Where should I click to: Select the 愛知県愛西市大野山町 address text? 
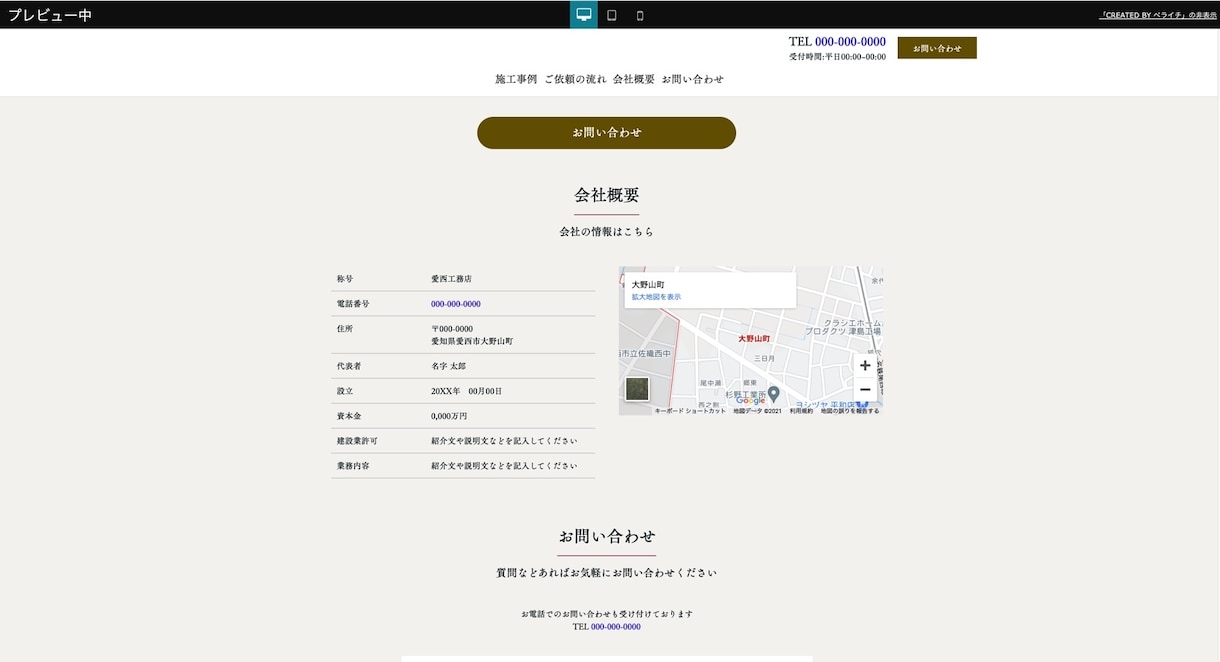pos(472,341)
